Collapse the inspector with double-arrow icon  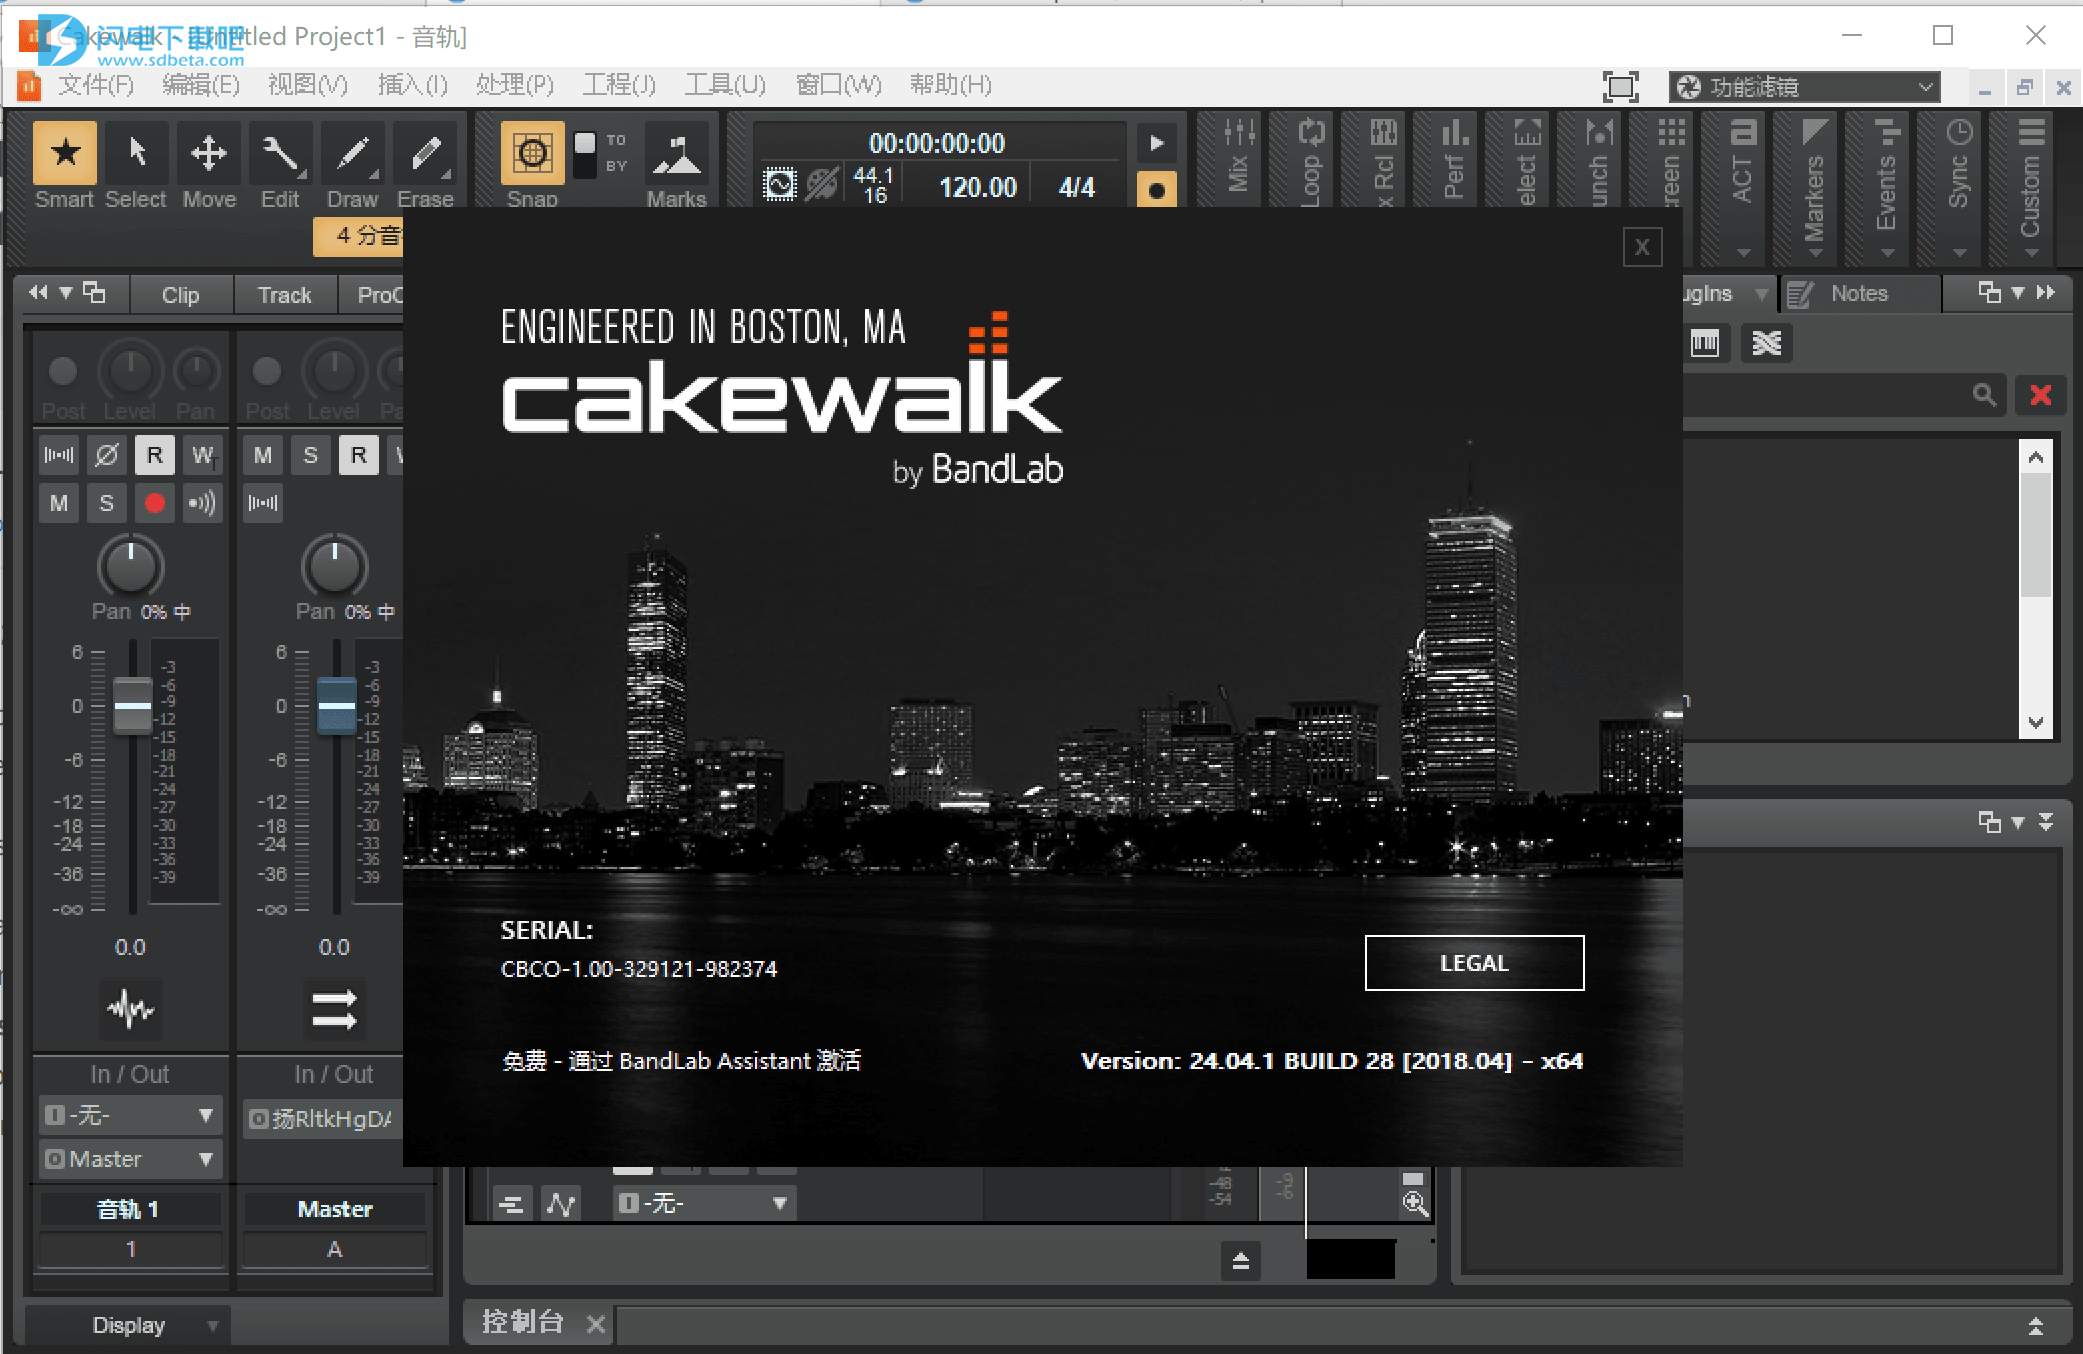(38, 293)
